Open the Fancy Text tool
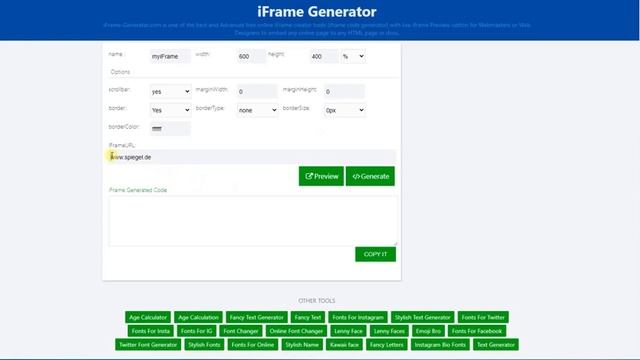Image resolution: width=640 pixels, height=360 pixels. pyautogui.click(x=308, y=317)
